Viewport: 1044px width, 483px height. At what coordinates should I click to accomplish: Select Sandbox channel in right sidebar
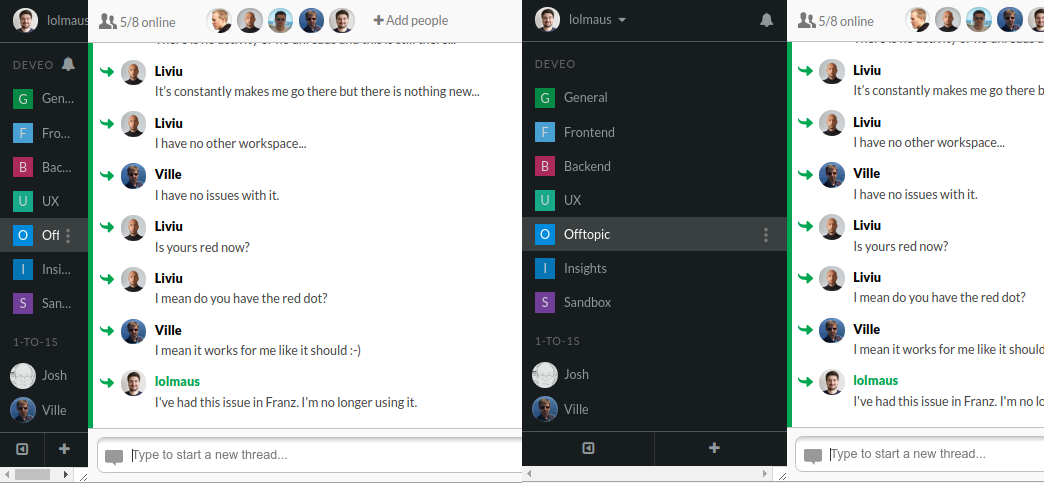click(654, 302)
